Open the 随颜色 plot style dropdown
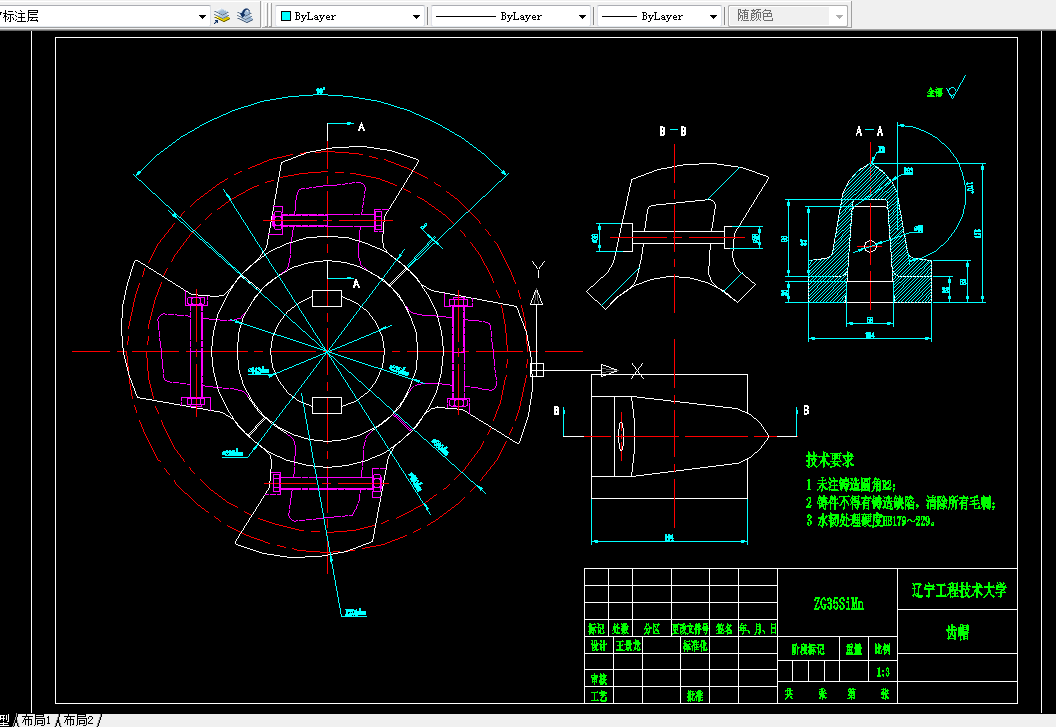Image resolution: width=1056 pixels, height=727 pixels. click(838, 17)
